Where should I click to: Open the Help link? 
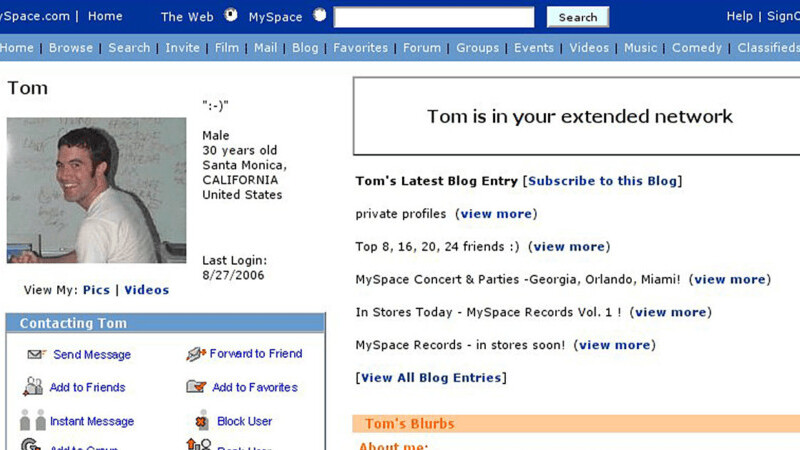[739, 16]
